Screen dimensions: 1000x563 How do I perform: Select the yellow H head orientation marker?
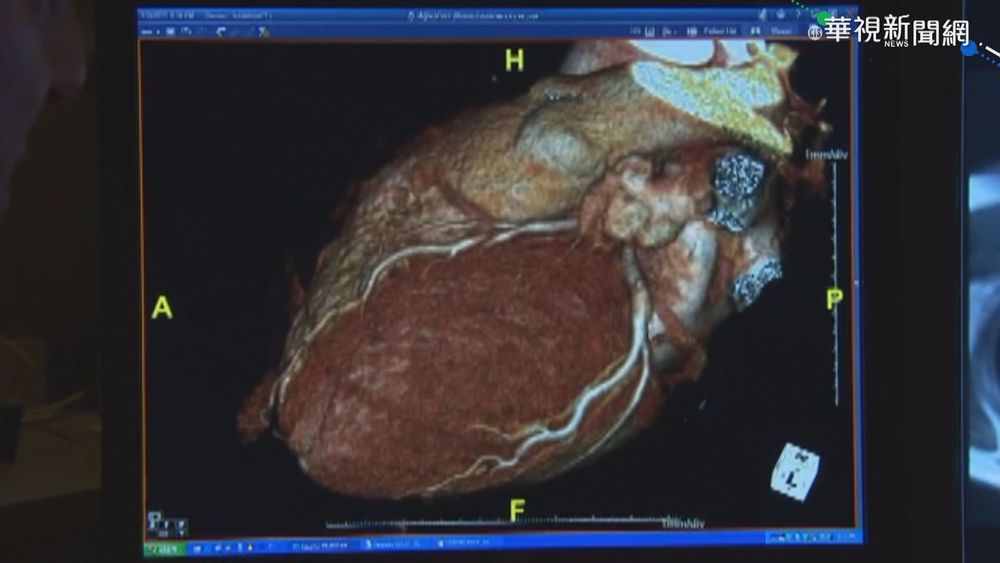[514, 61]
